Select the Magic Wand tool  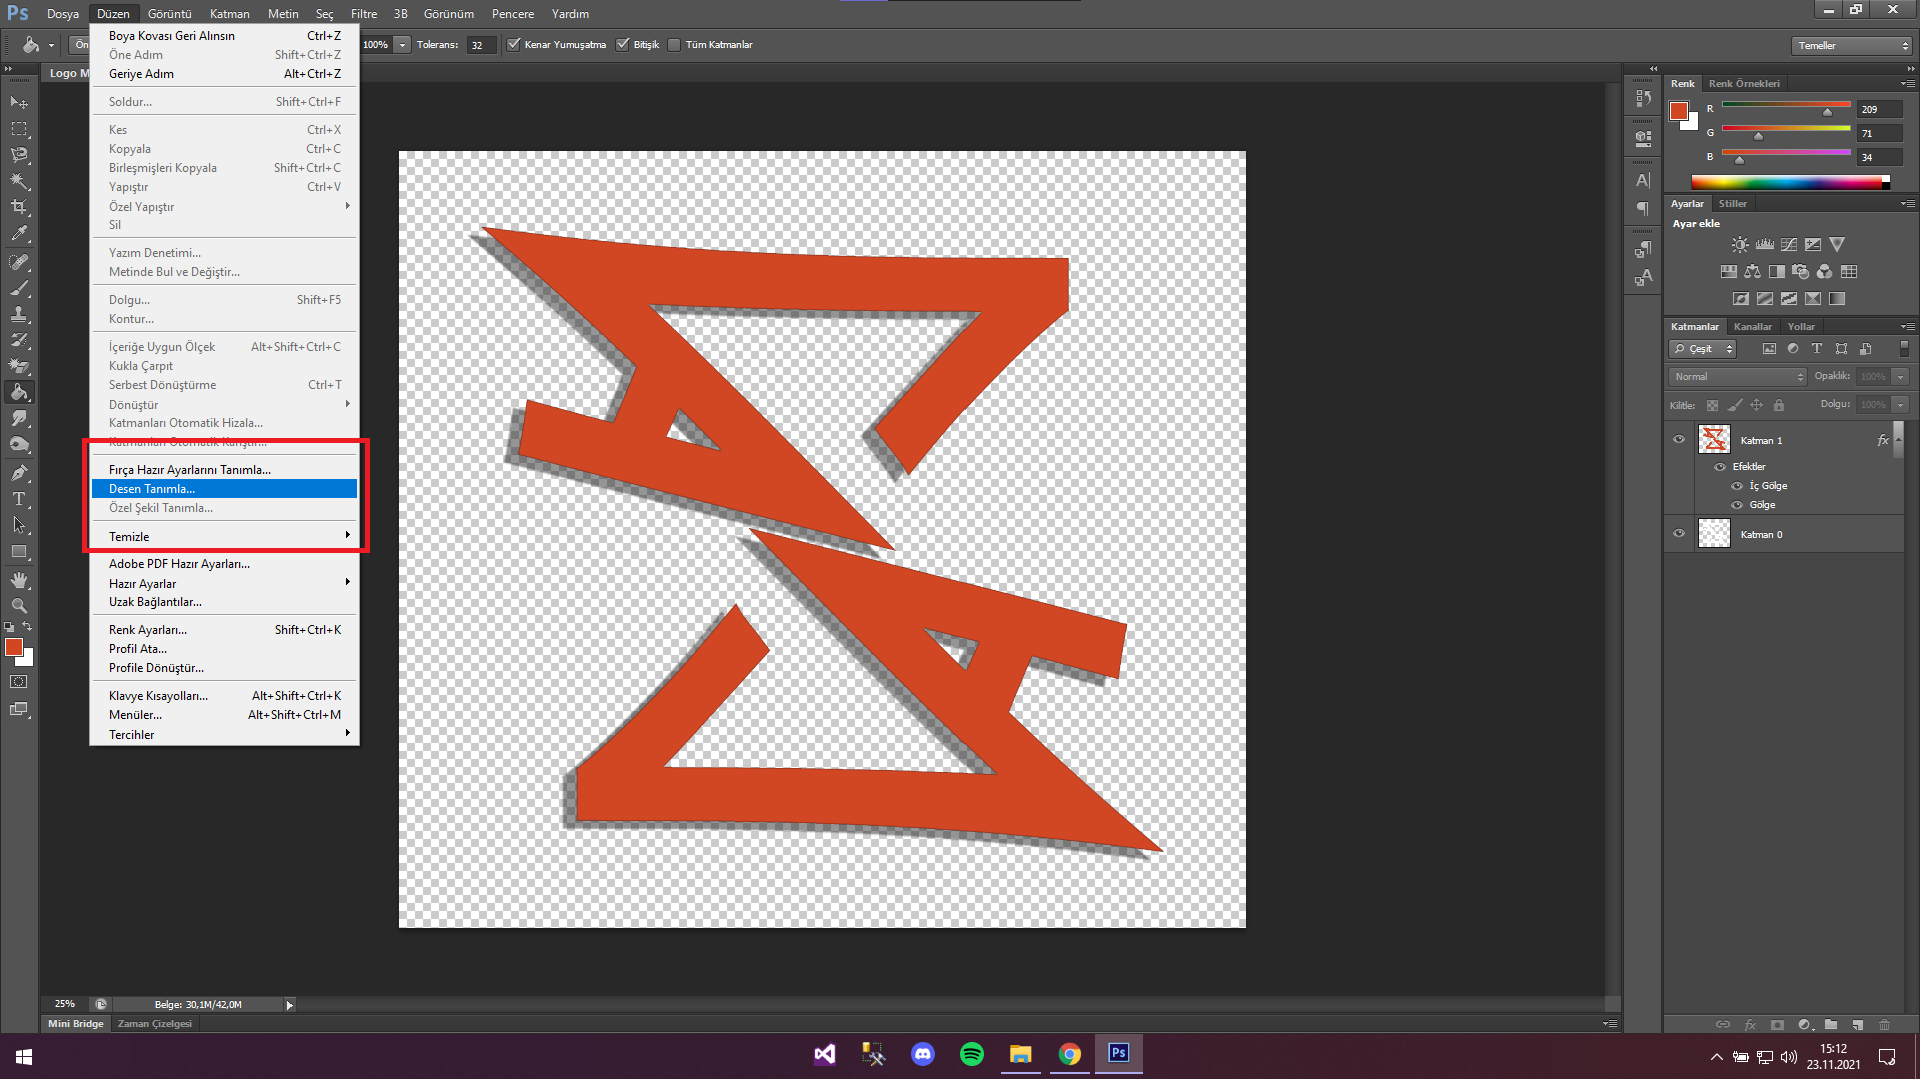point(19,181)
